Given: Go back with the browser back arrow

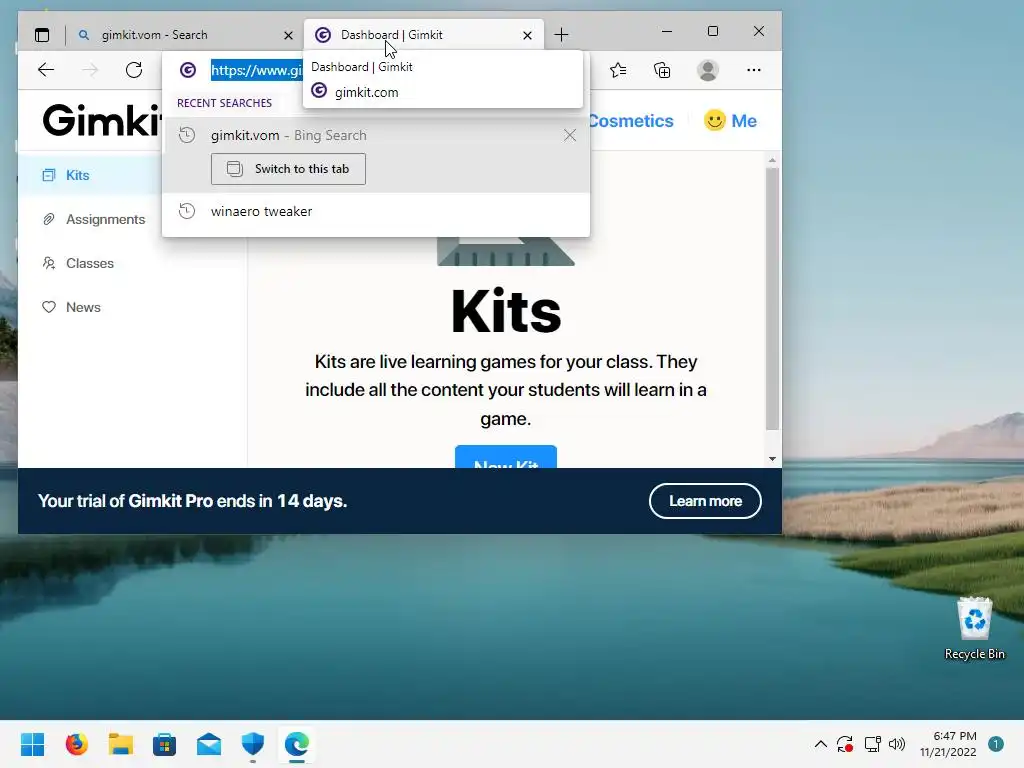Looking at the screenshot, I should click(46, 70).
